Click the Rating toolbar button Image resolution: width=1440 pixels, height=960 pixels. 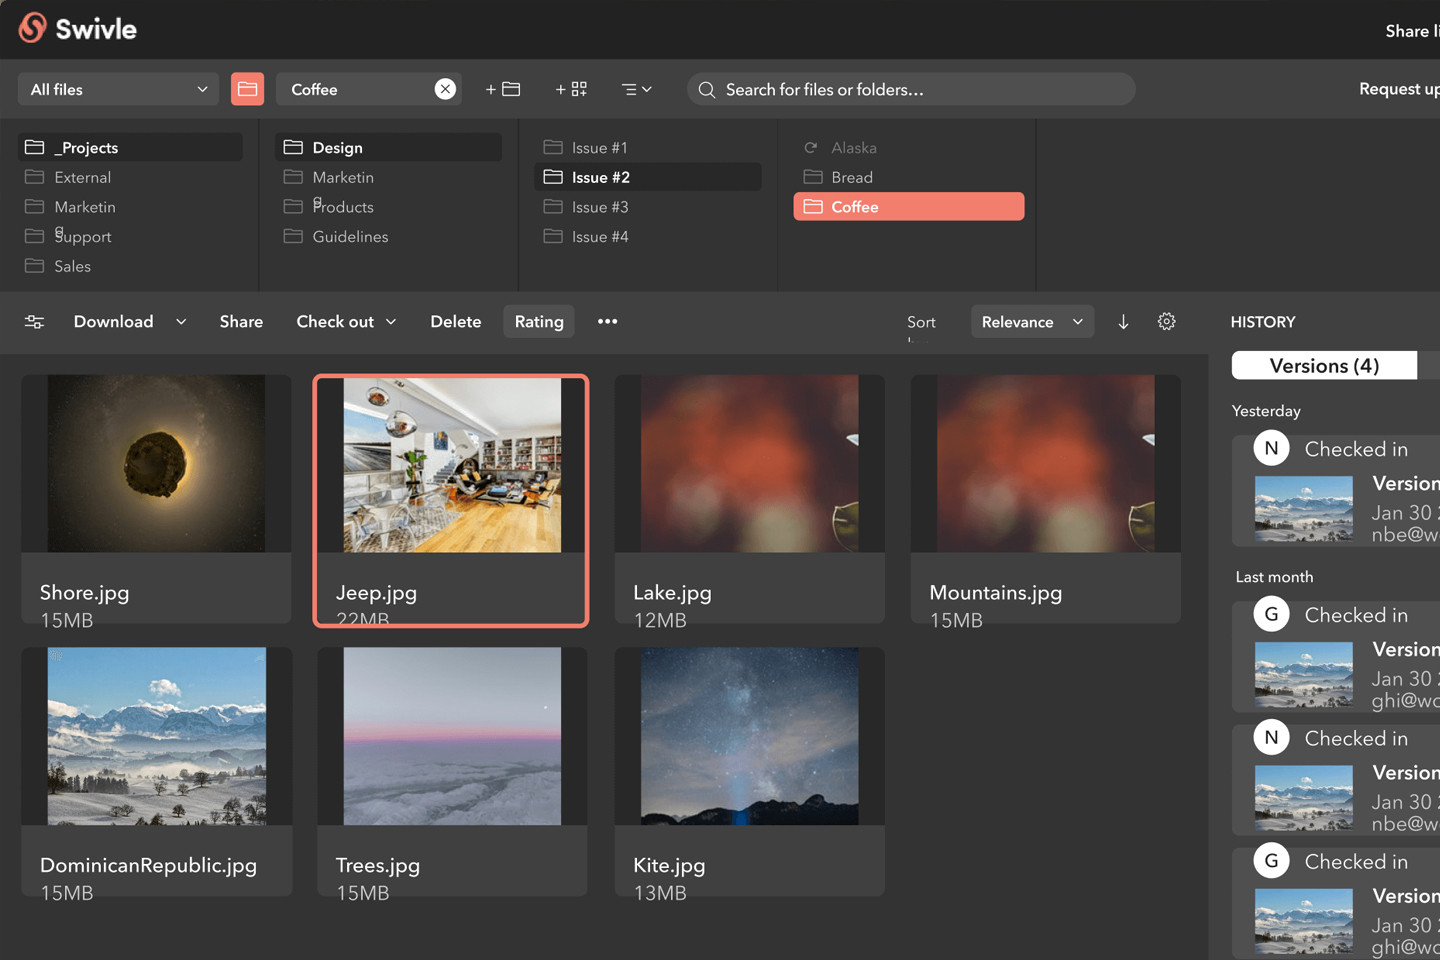click(539, 322)
